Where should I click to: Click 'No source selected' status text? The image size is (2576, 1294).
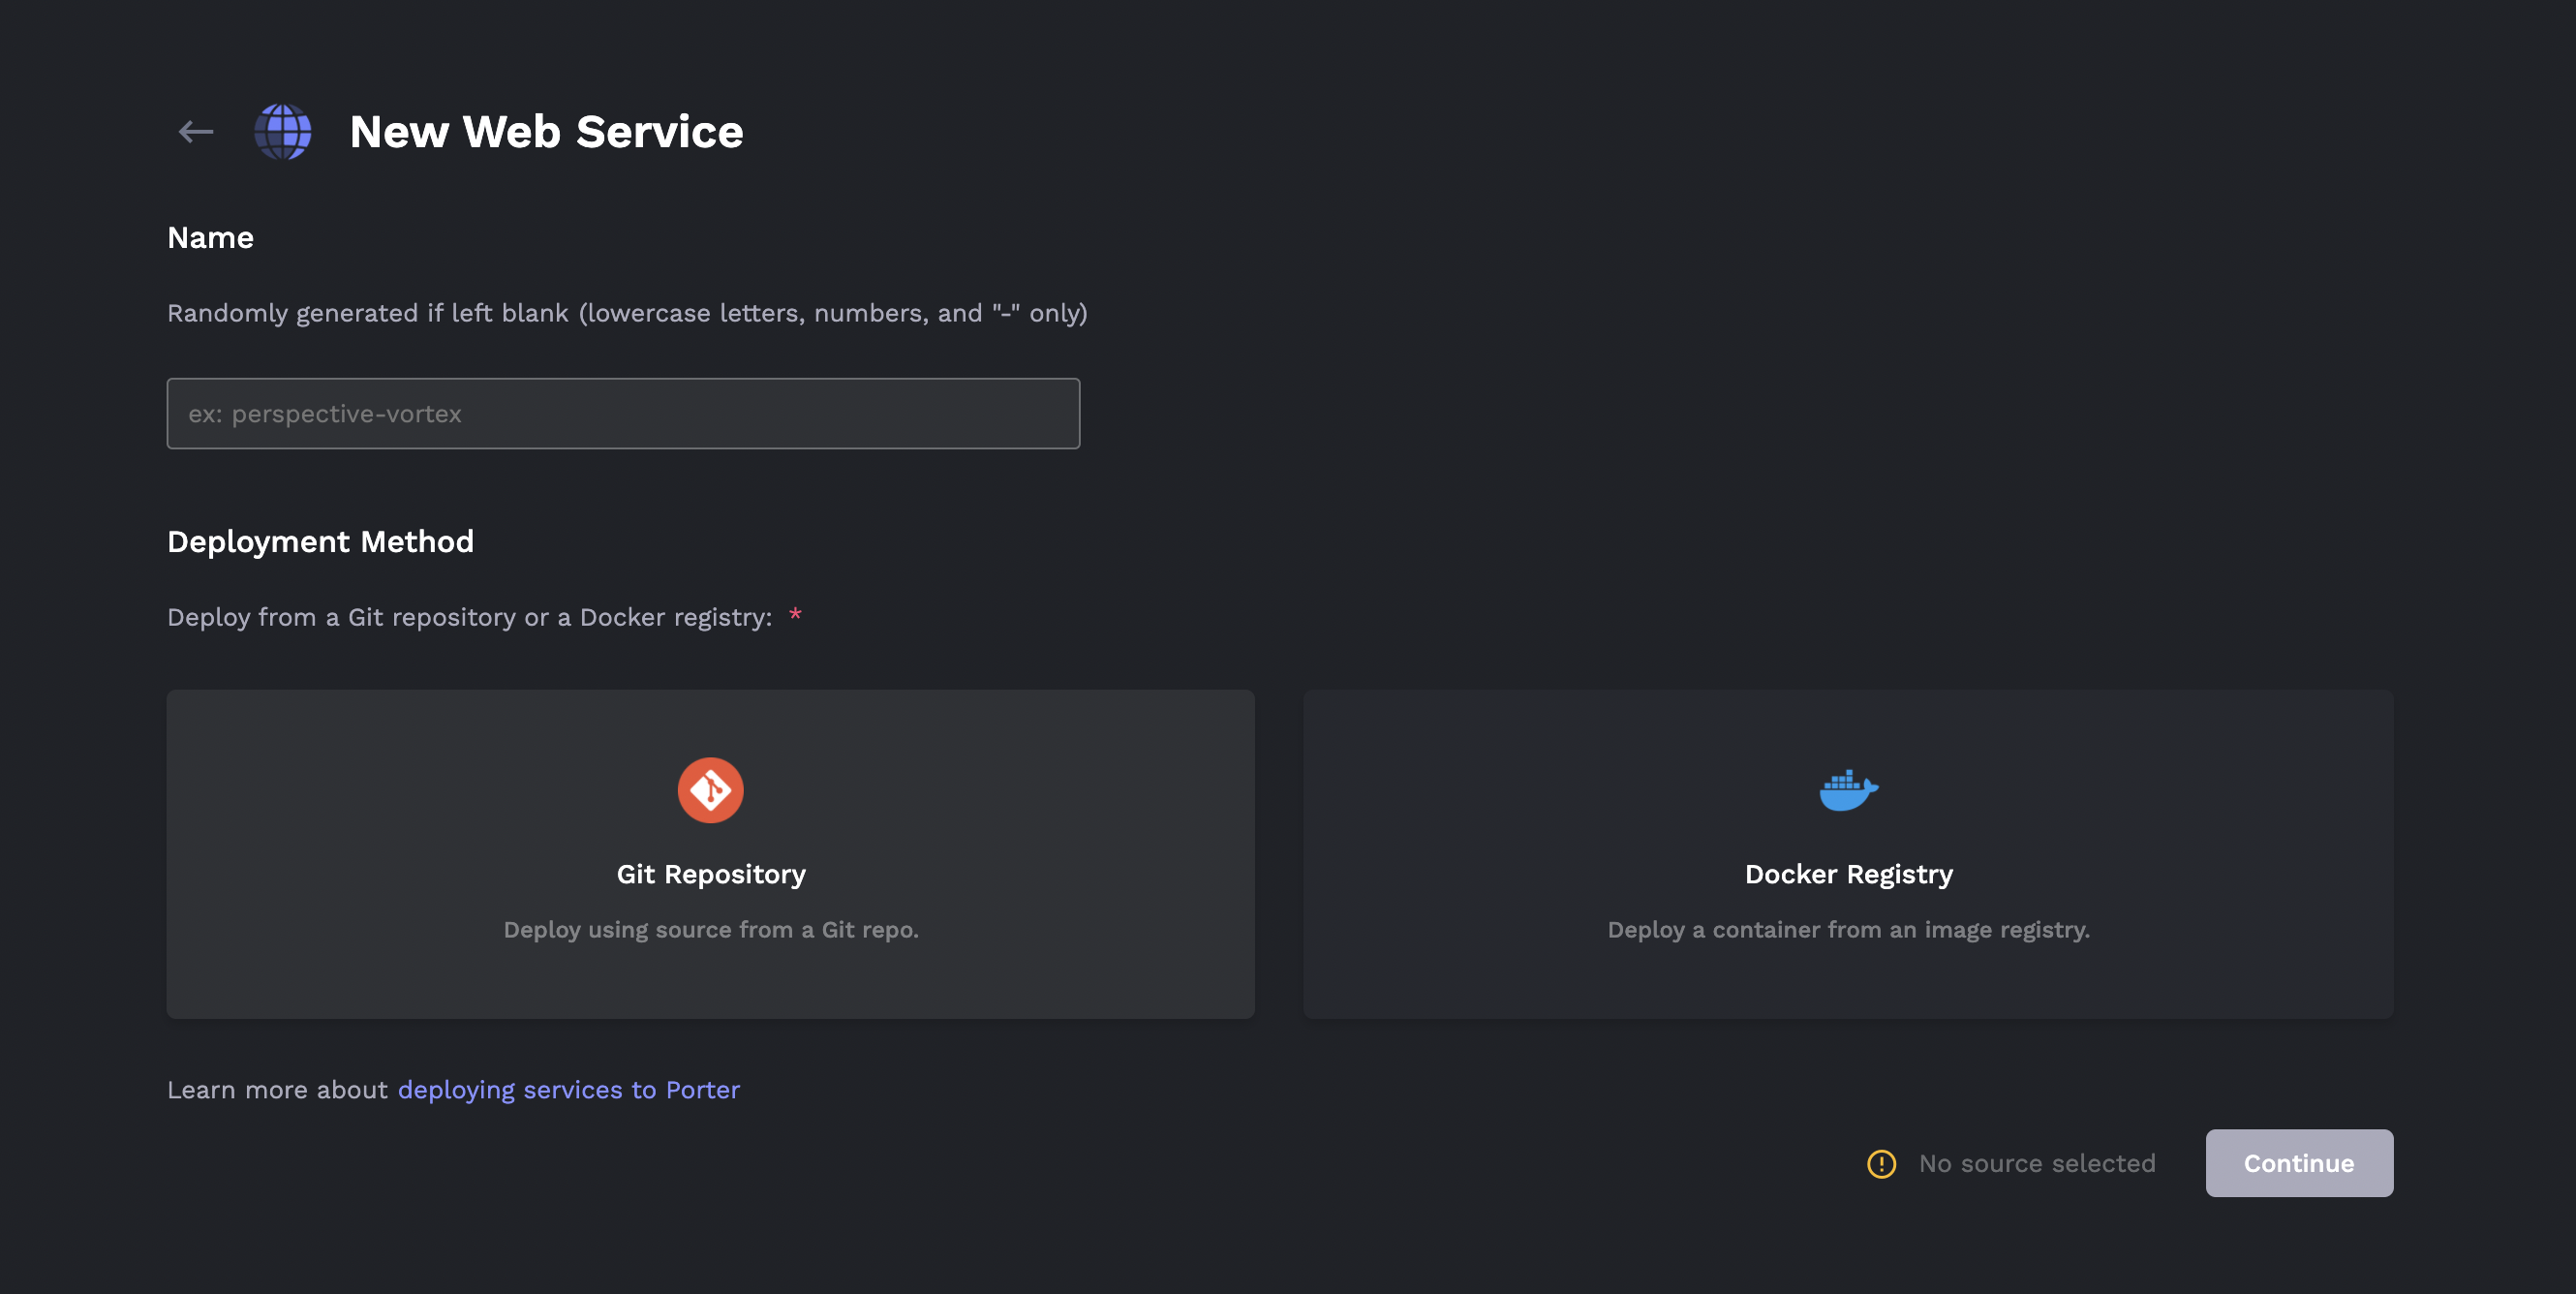pyautogui.click(x=2037, y=1164)
